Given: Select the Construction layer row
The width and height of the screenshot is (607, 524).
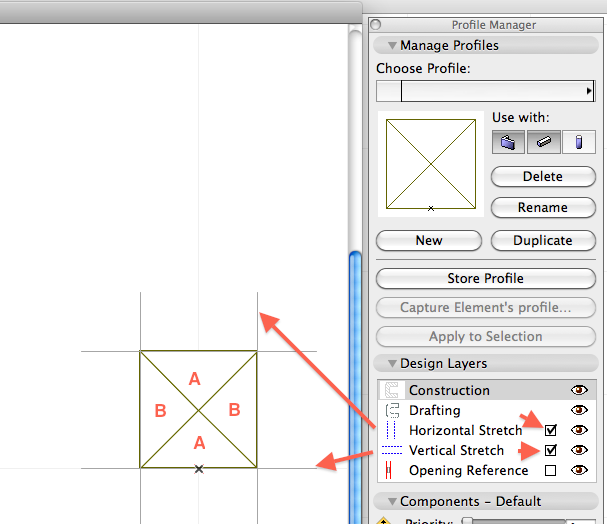Looking at the screenshot, I should pos(487,390).
